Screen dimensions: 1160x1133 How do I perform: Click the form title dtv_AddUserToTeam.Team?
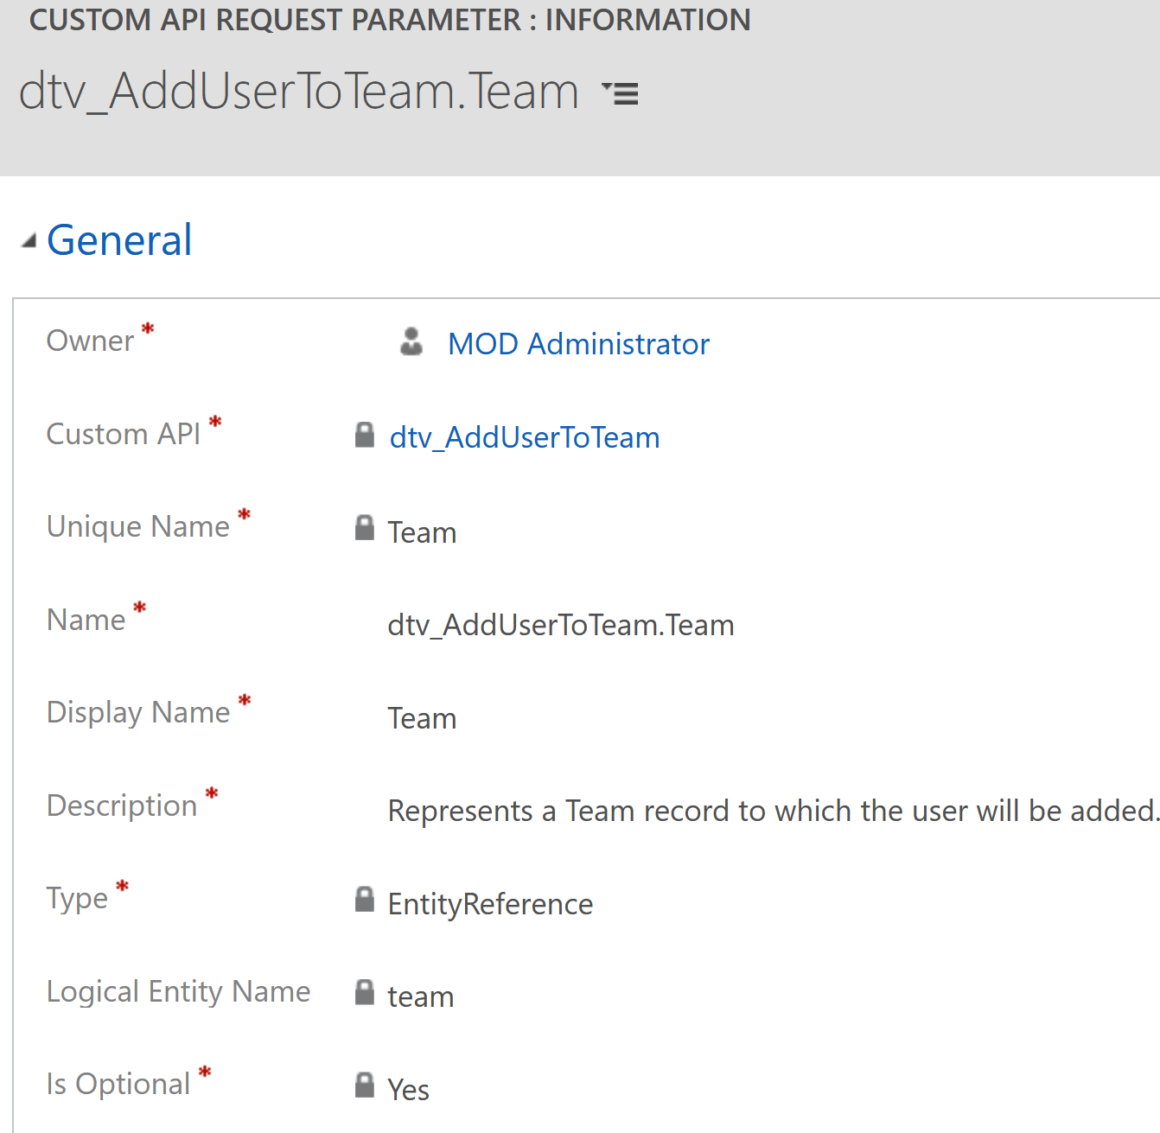point(298,91)
